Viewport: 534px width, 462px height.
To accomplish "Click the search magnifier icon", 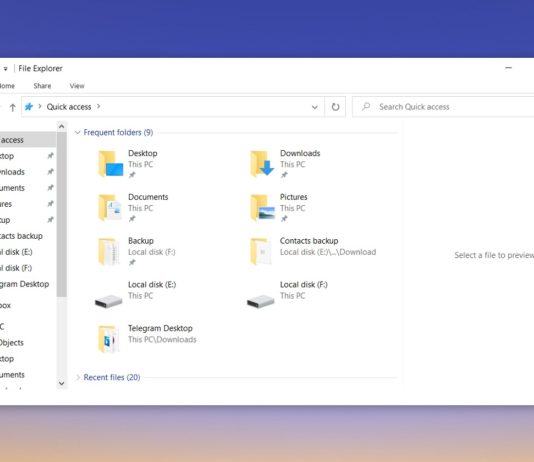I will 366,107.
